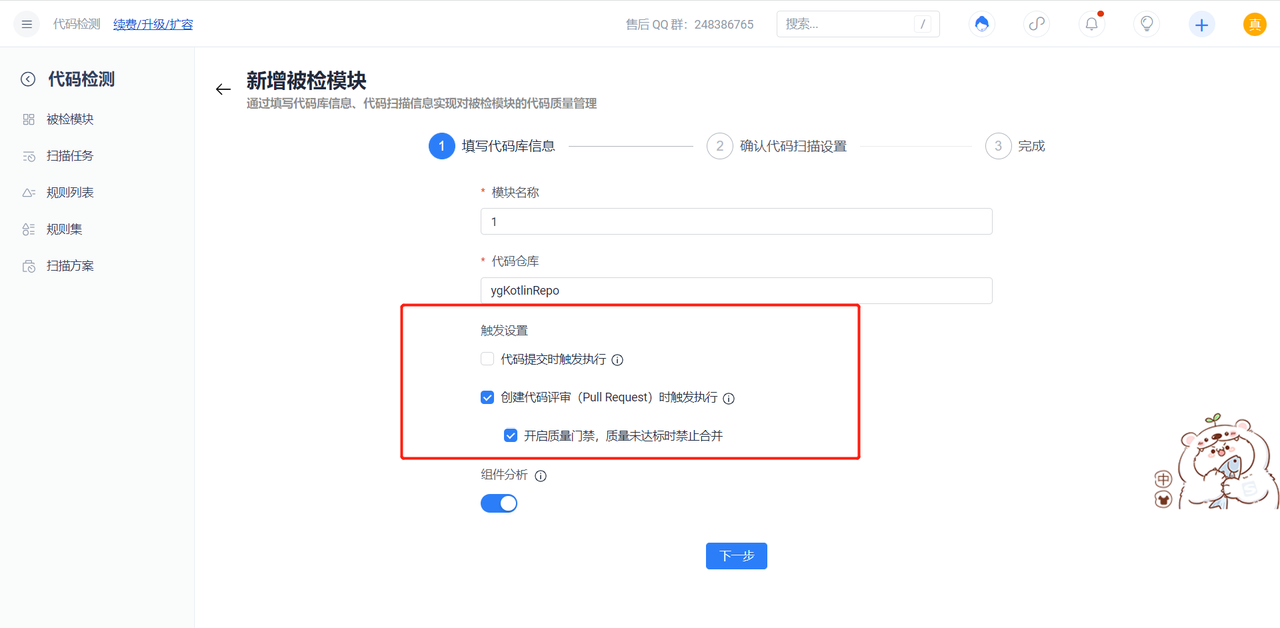This screenshot has width=1280, height=628.
Task: Open the notifications bell
Action: pyautogui.click(x=1092, y=24)
